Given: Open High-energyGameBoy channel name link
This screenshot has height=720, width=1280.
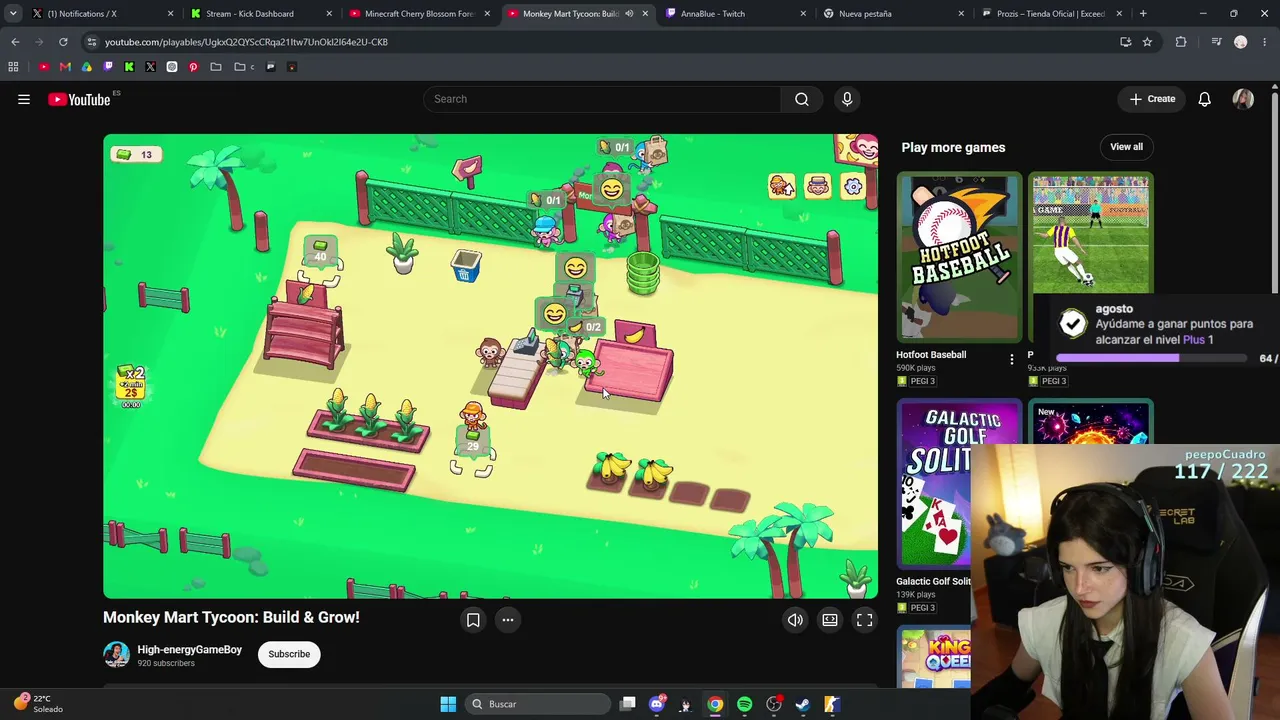Looking at the screenshot, I should [190, 650].
